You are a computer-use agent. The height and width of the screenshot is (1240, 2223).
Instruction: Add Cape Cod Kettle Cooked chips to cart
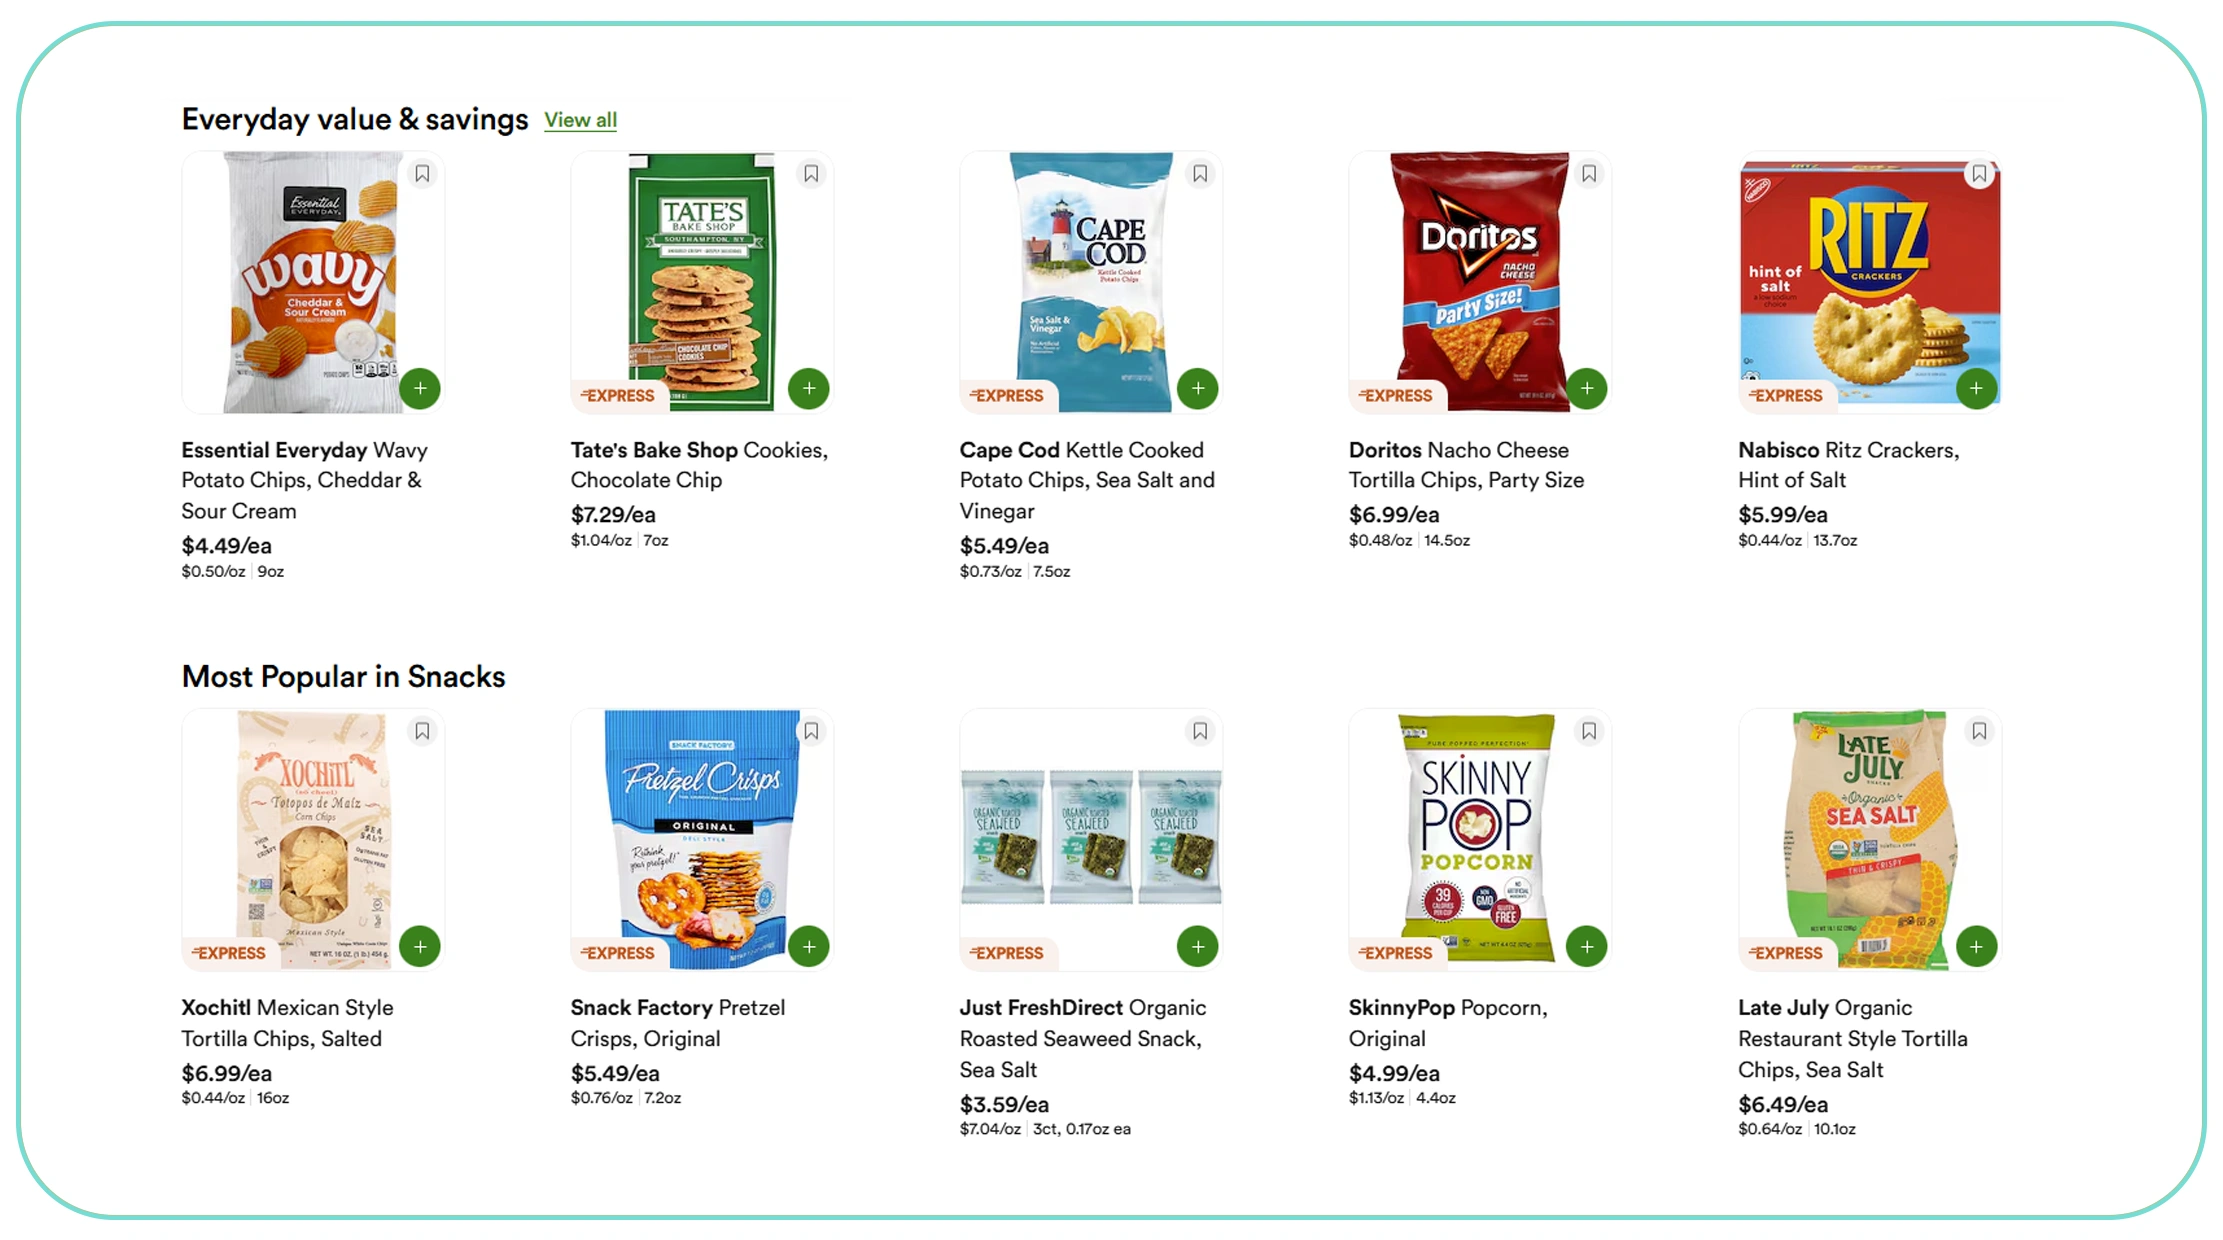click(x=1197, y=388)
